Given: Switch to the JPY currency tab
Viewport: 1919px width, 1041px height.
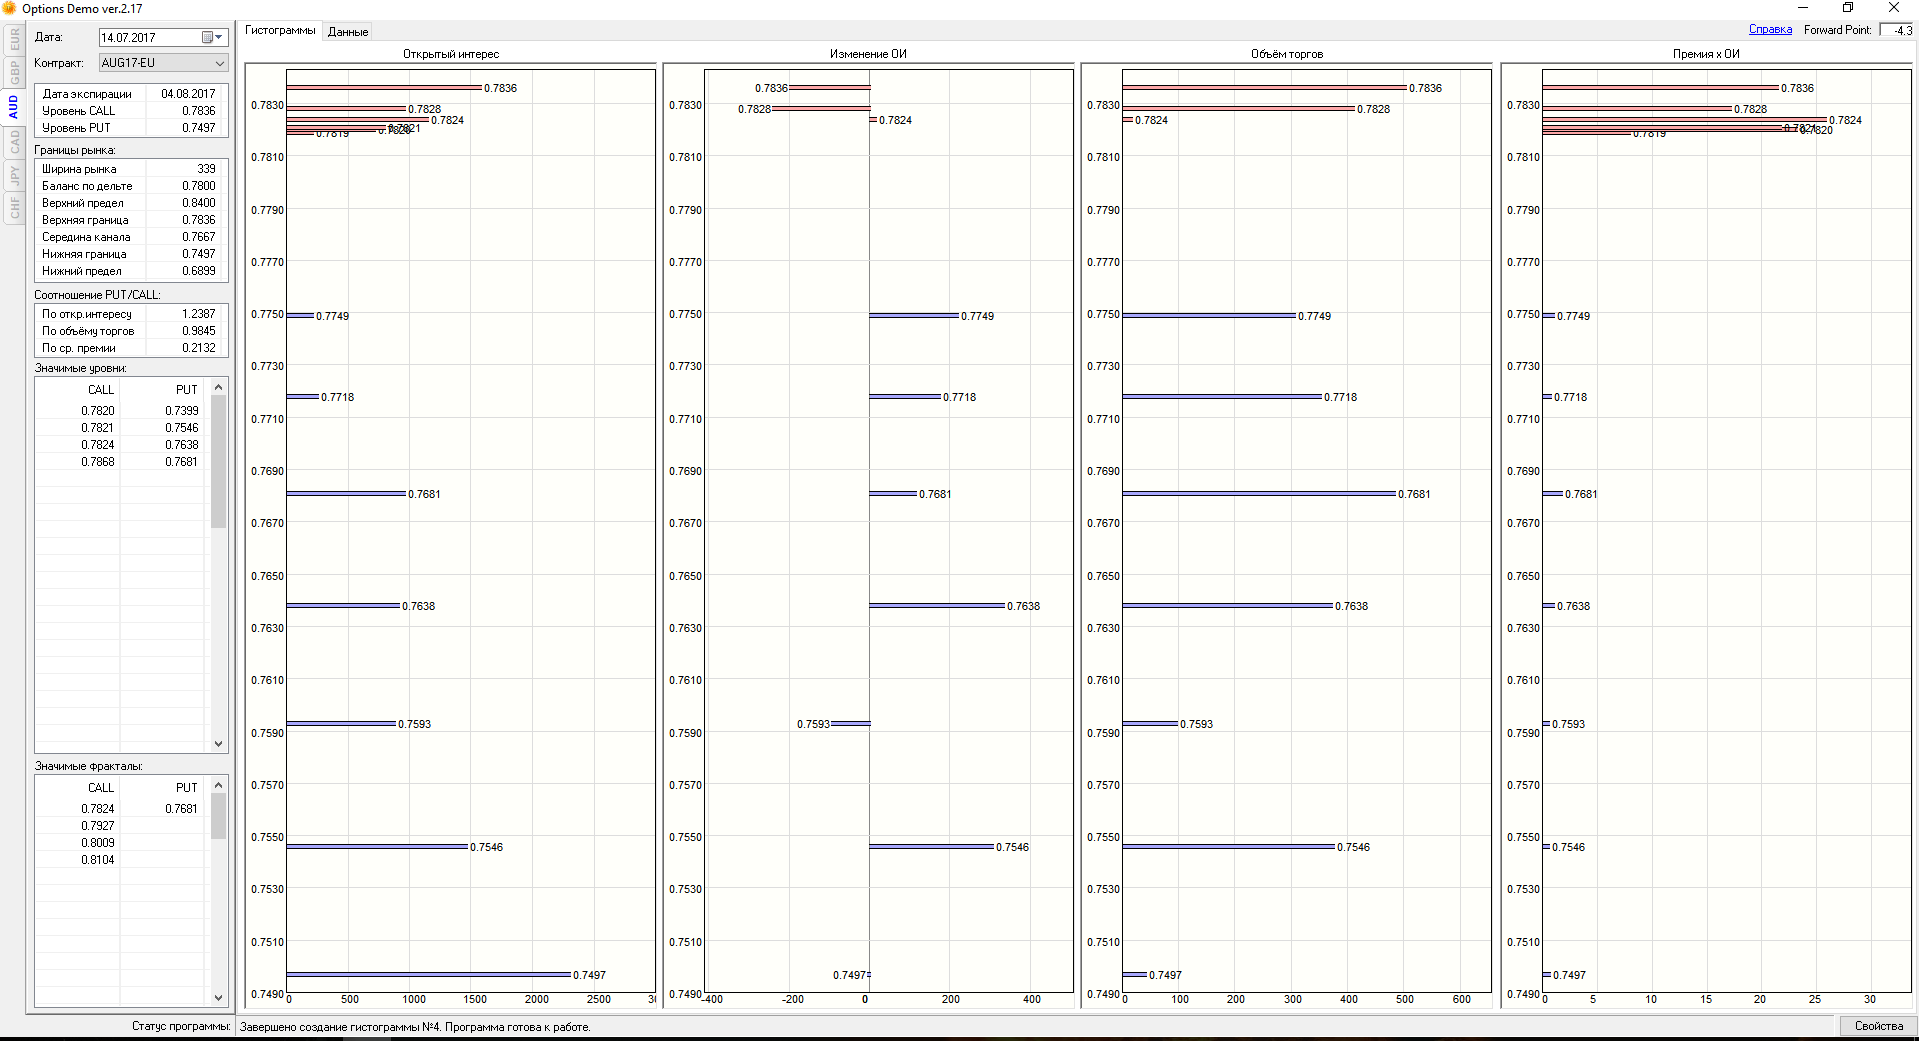Looking at the screenshot, I should (x=14, y=175).
